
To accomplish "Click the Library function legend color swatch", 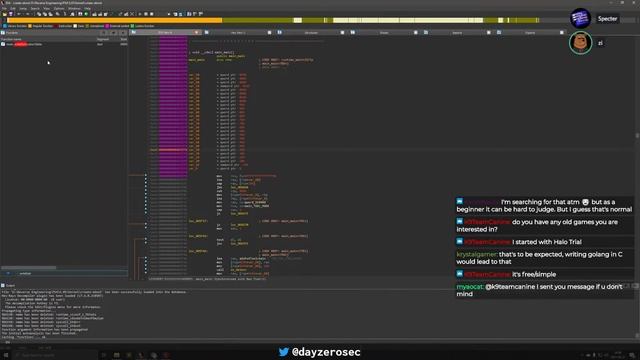I will click(5, 26).
